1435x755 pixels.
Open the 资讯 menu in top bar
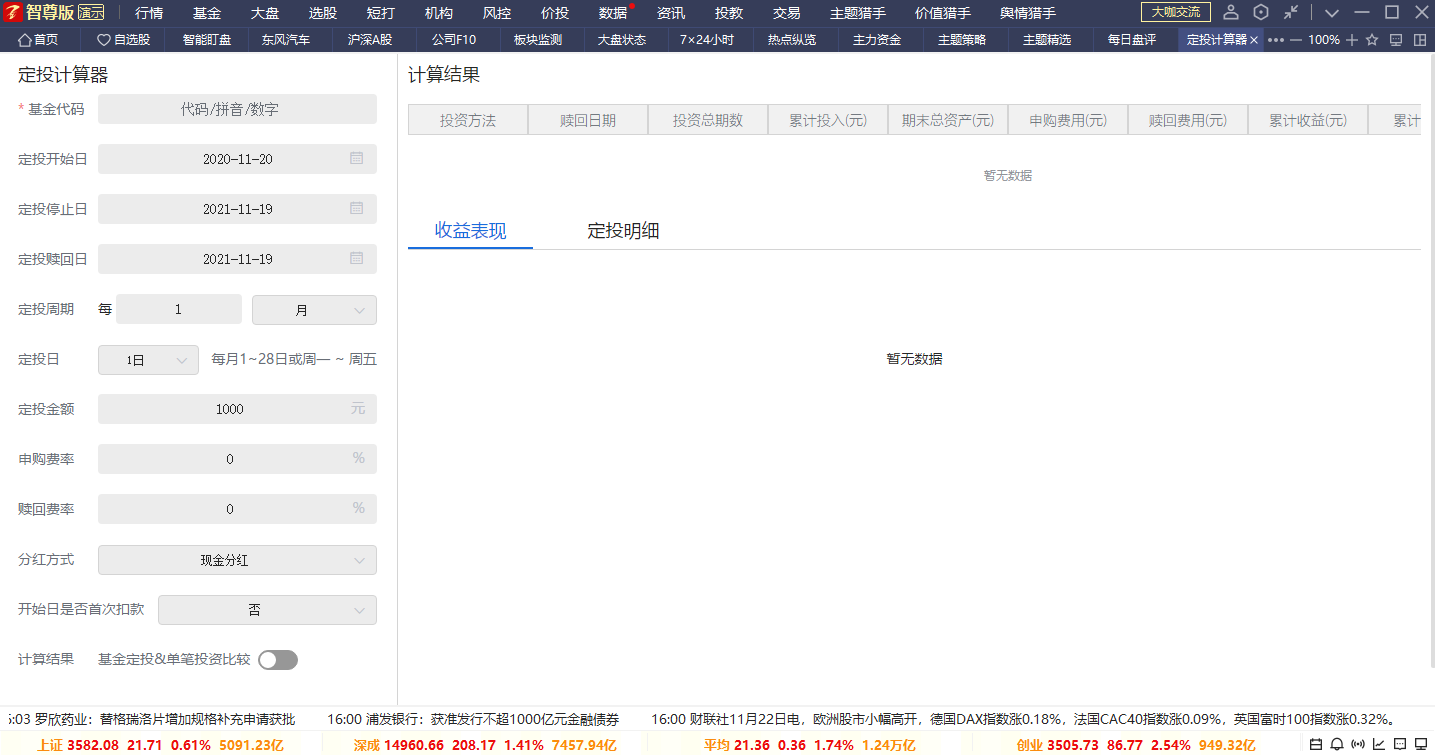pos(670,13)
